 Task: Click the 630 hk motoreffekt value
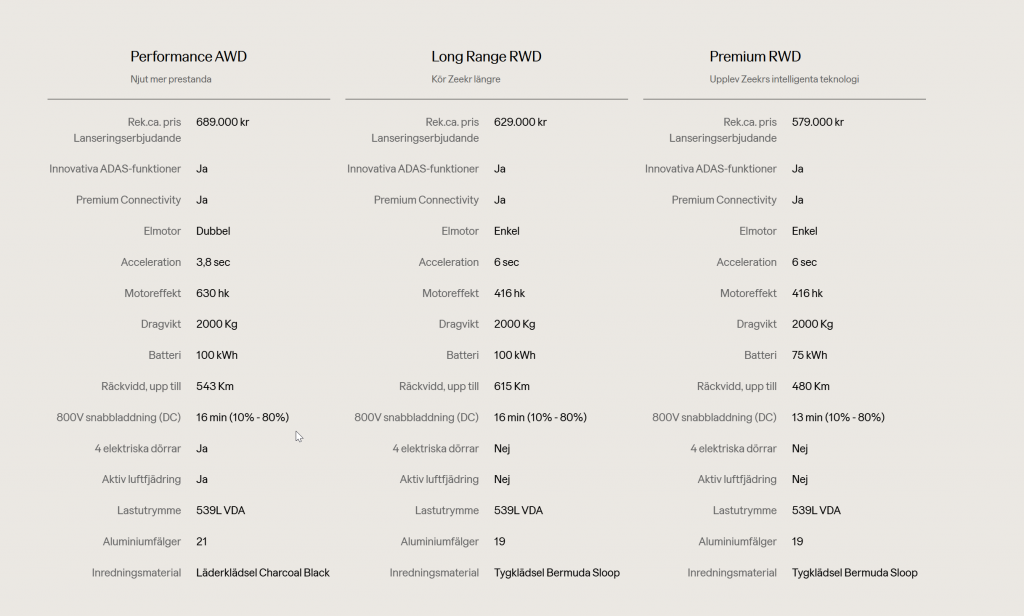[212, 293]
